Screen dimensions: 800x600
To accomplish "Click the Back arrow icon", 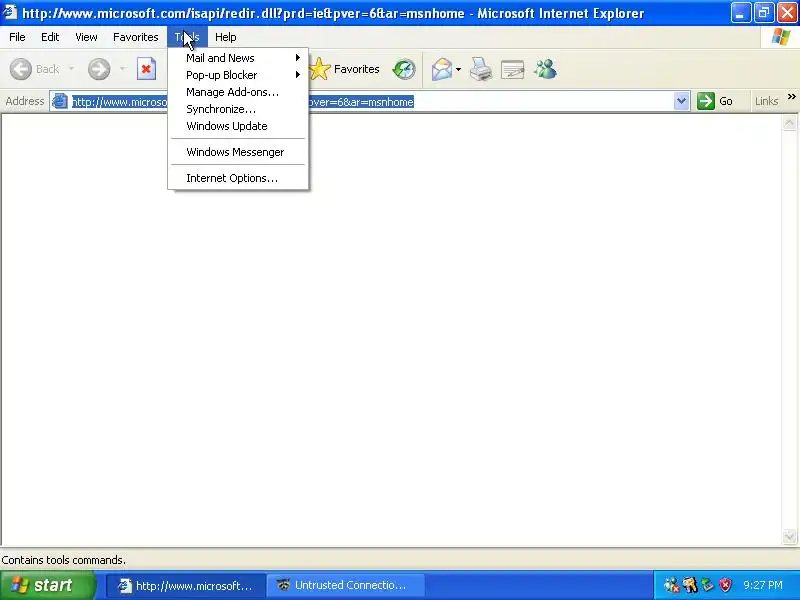I will tap(21, 69).
